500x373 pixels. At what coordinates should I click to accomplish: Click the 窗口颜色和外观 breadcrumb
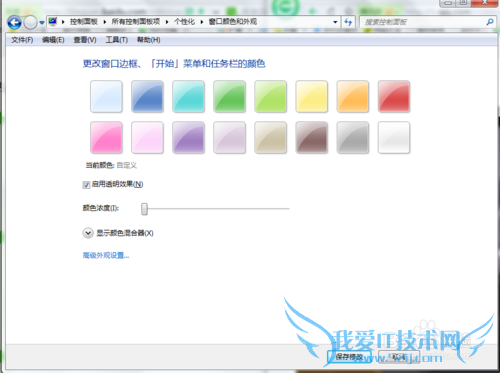tap(233, 22)
